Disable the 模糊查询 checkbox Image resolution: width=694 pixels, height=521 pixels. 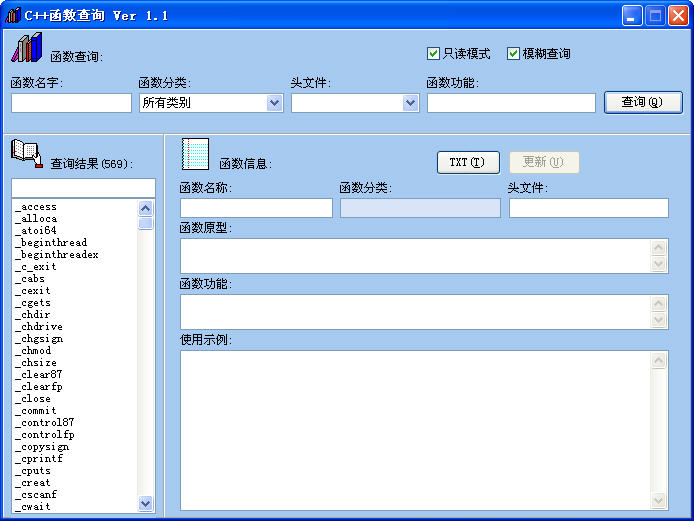pos(514,54)
